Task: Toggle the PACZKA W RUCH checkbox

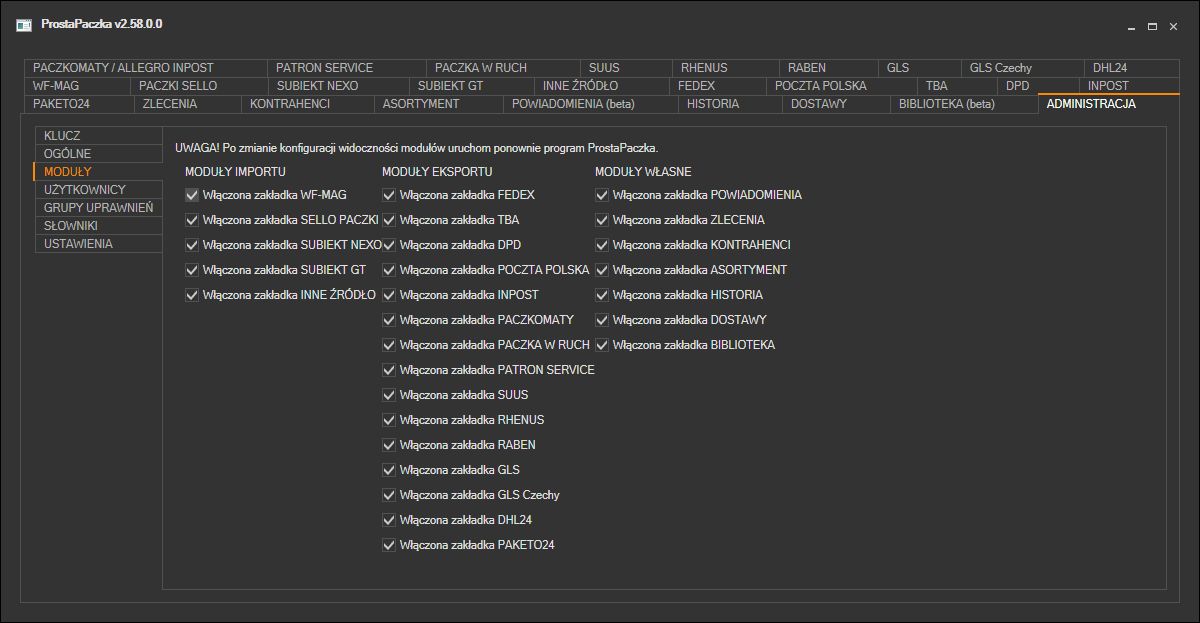Action: (389, 345)
